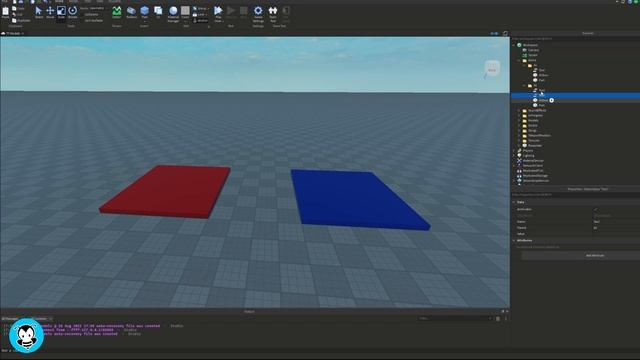This screenshot has width=640, height=360.
Task: Start a Team Test session
Action: [273, 13]
